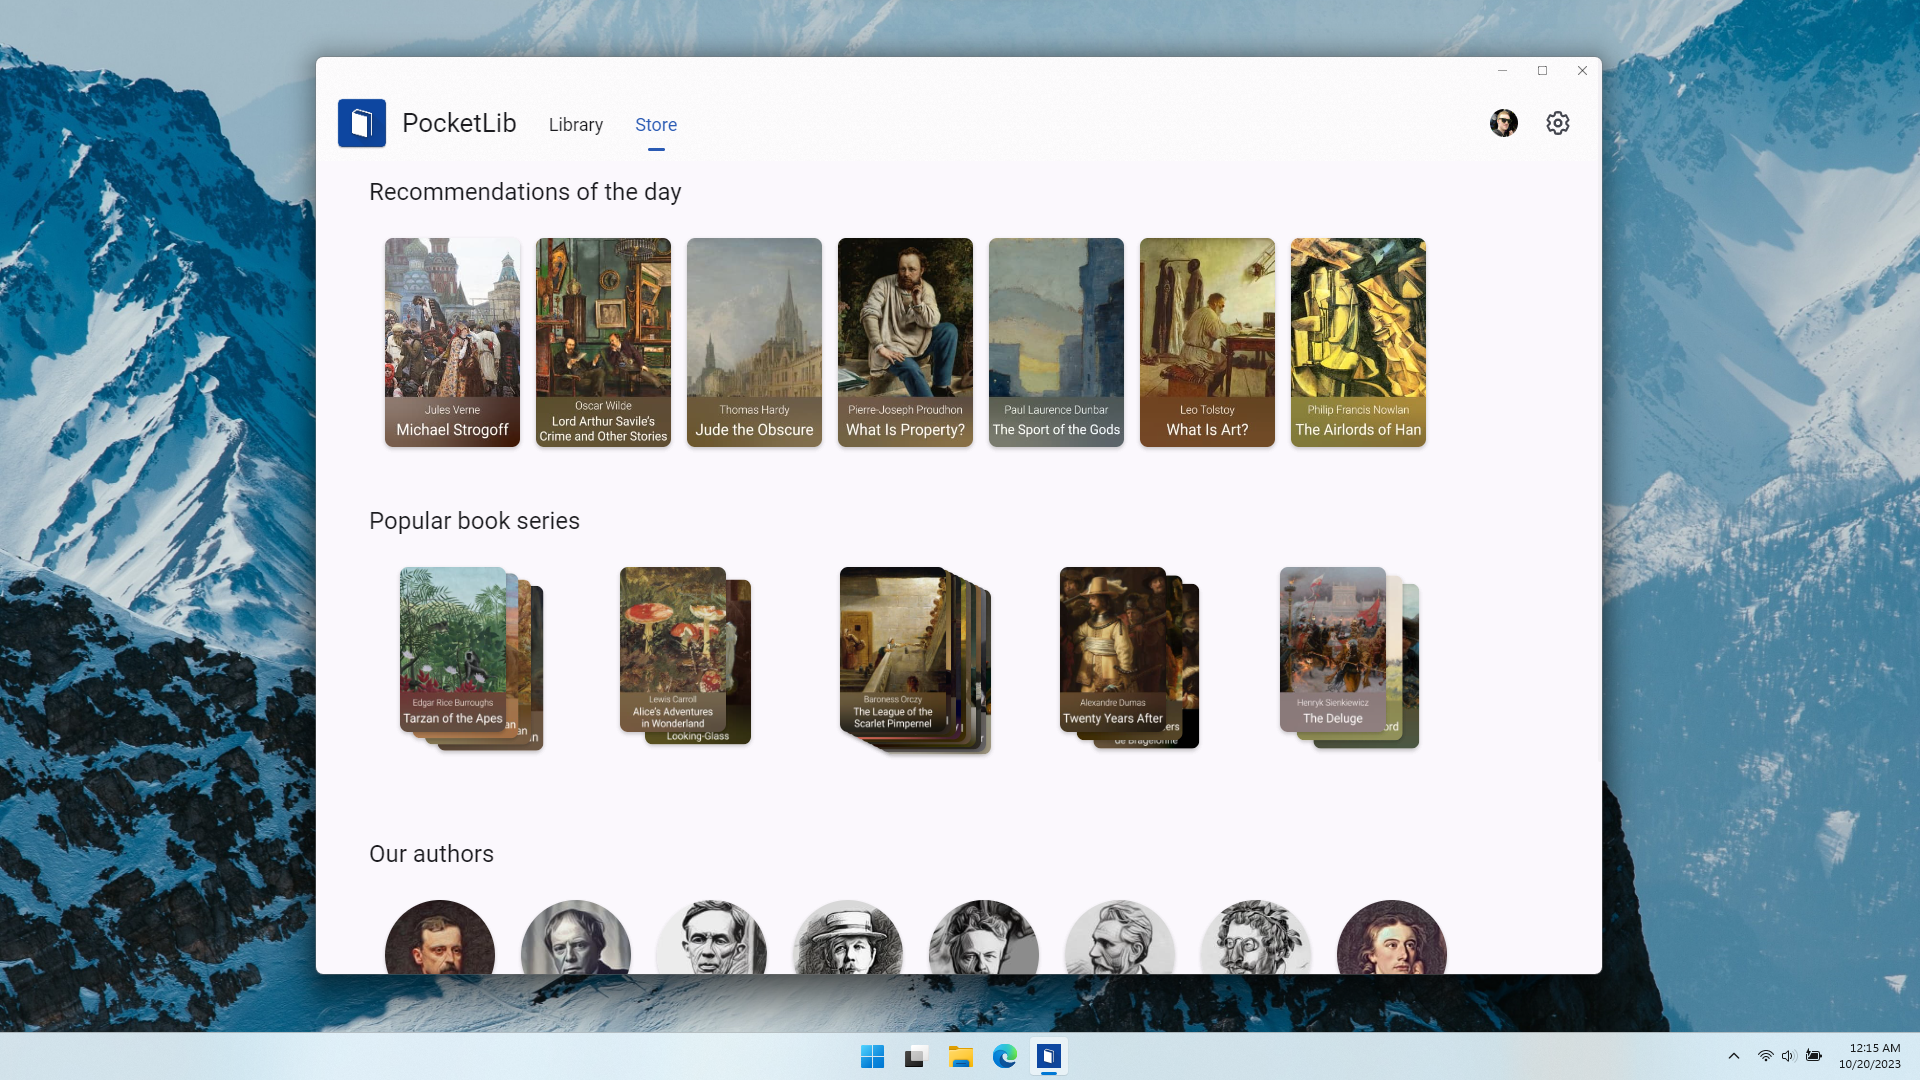Open the Windows Start menu
This screenshot has width=1920, height=1080.
872,1057
